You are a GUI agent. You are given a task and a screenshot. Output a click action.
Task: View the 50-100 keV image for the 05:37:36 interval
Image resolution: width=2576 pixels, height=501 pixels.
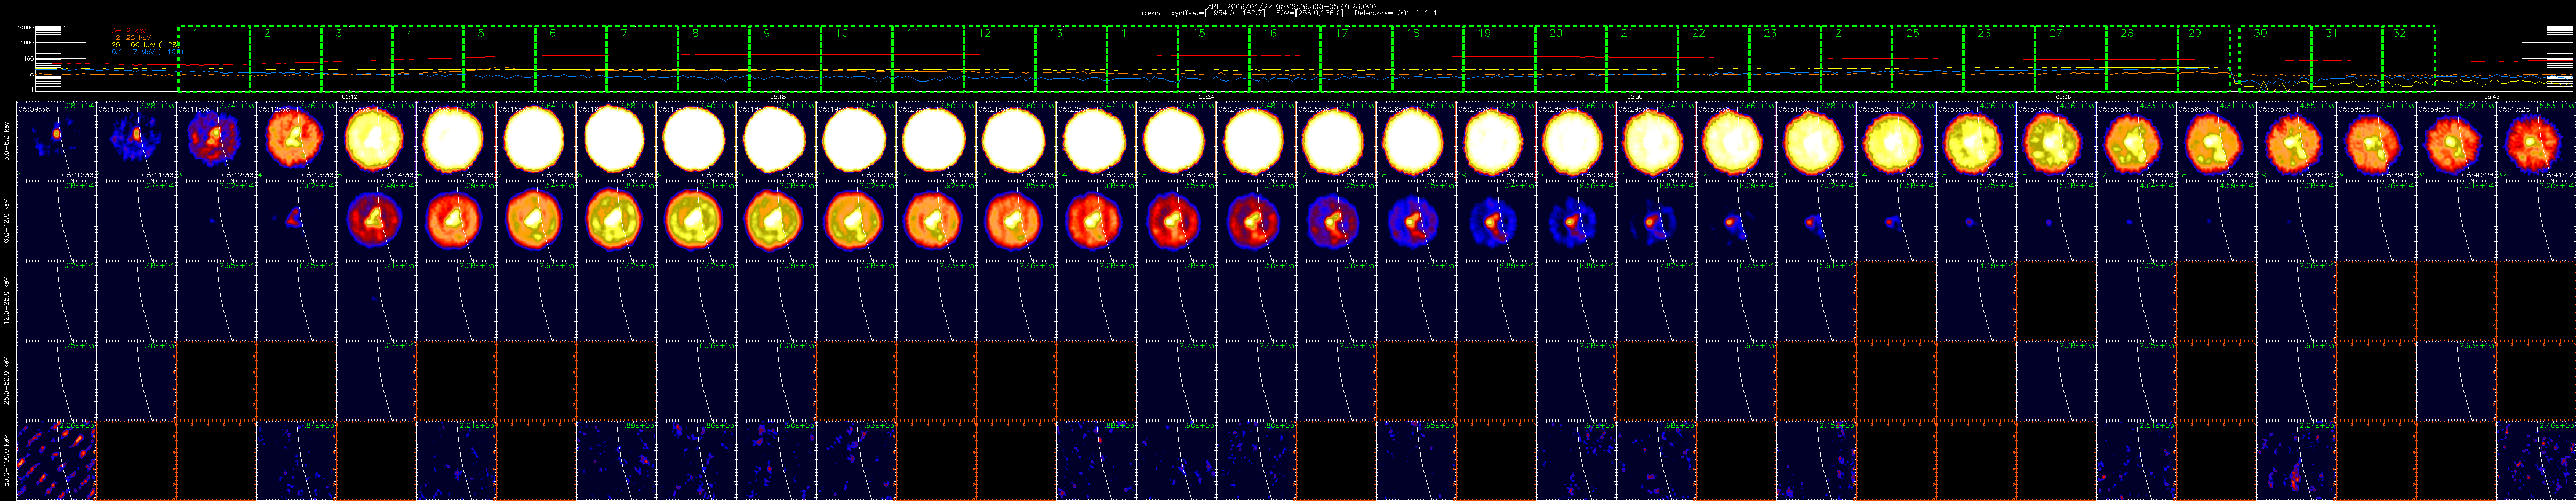pyautogui.click(x=2296, y=460)
